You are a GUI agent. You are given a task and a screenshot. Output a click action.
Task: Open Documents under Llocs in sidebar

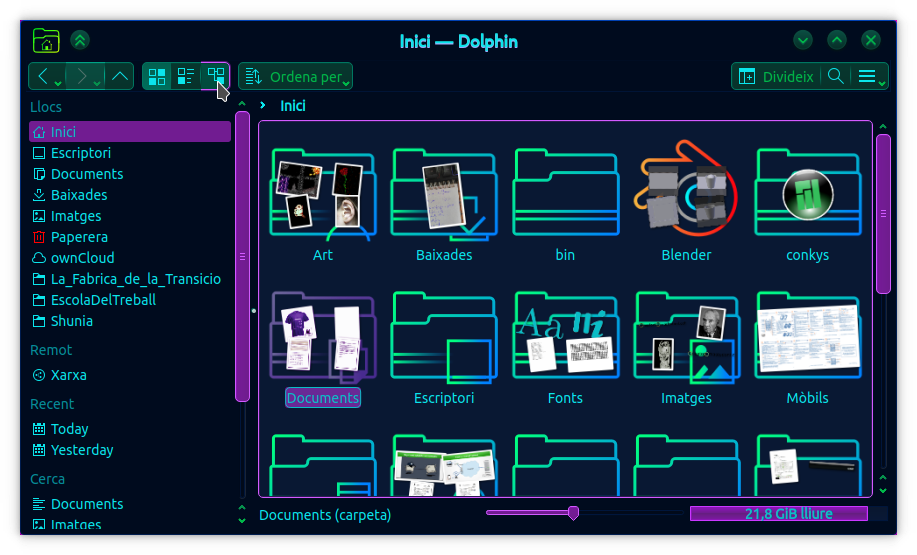click(x=130, y=174)
